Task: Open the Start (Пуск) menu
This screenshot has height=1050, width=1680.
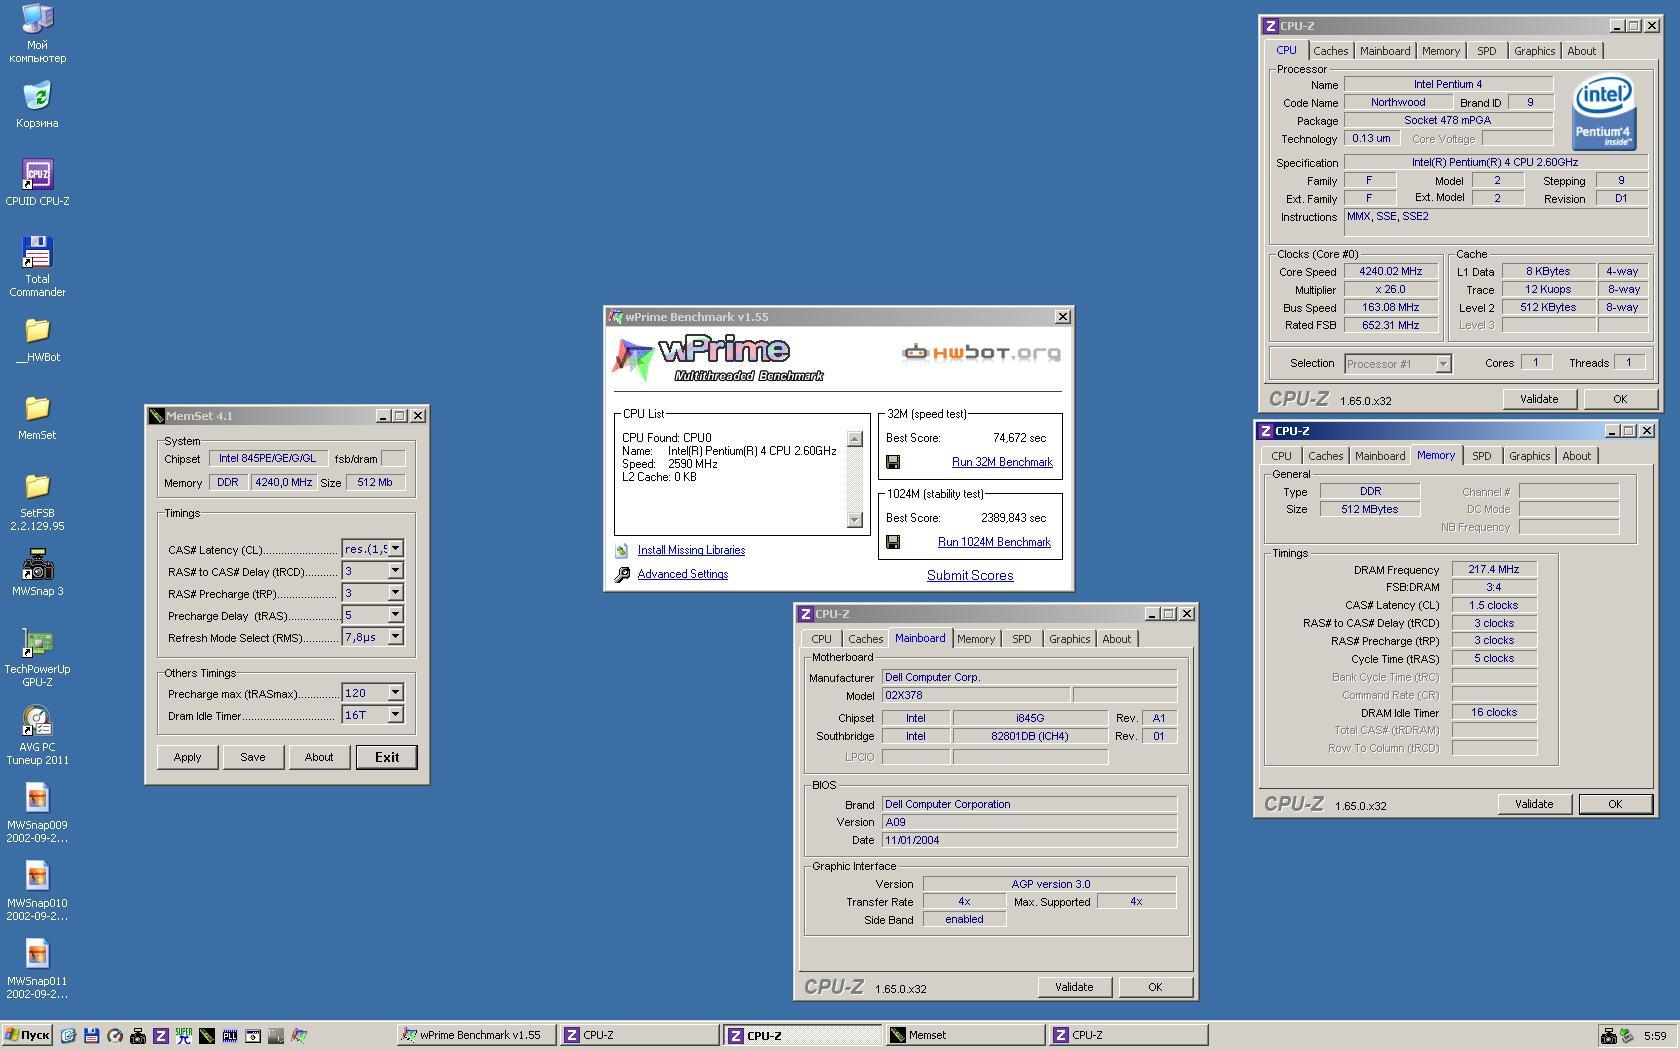Action: pos(27,1035)
